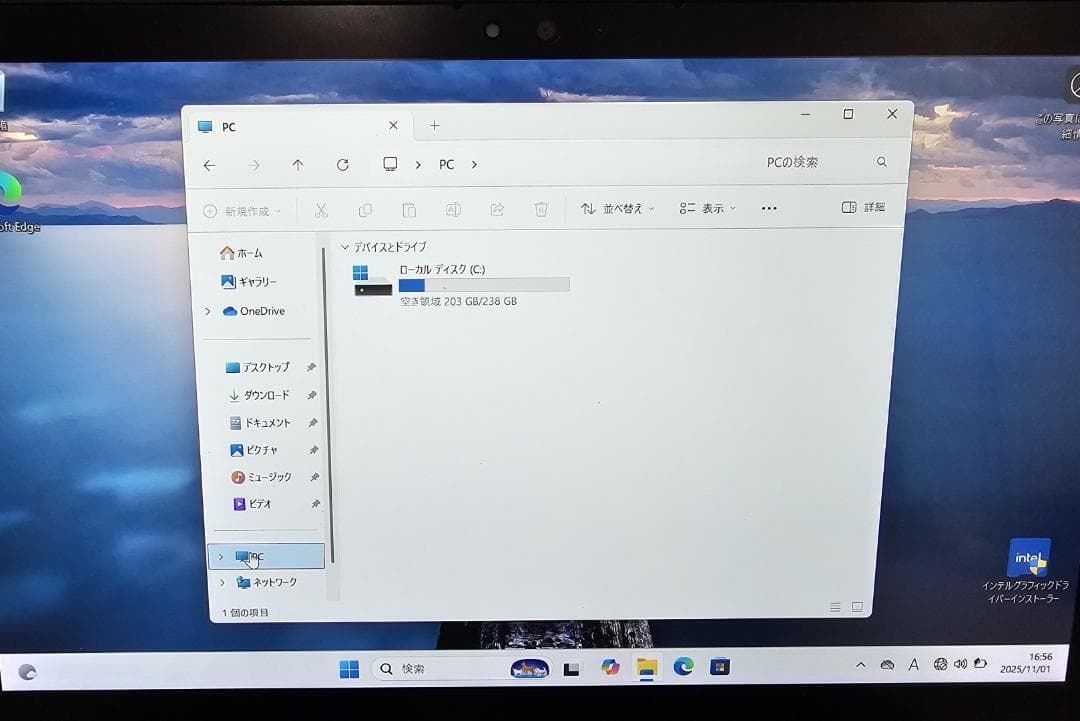This screenshot has height=721, width=1080.
Task: Open the 並べ替え sort dropdown
Action: coord(616,207)
